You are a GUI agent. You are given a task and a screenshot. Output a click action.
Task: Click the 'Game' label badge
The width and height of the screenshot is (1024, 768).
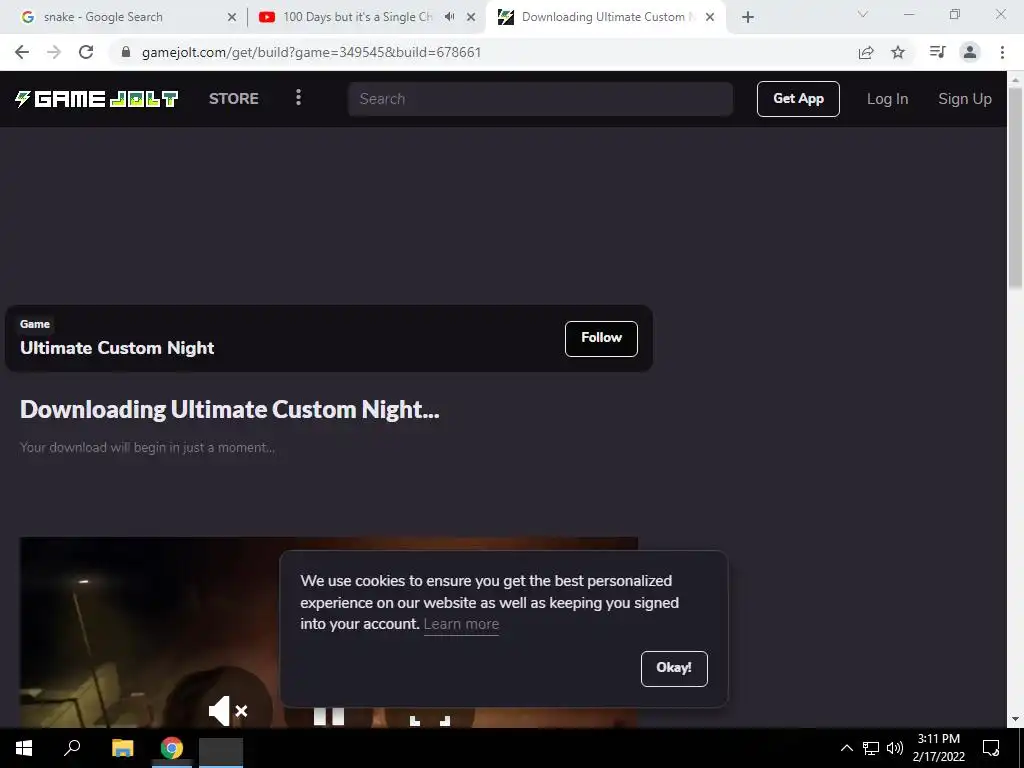click(35, 324)
